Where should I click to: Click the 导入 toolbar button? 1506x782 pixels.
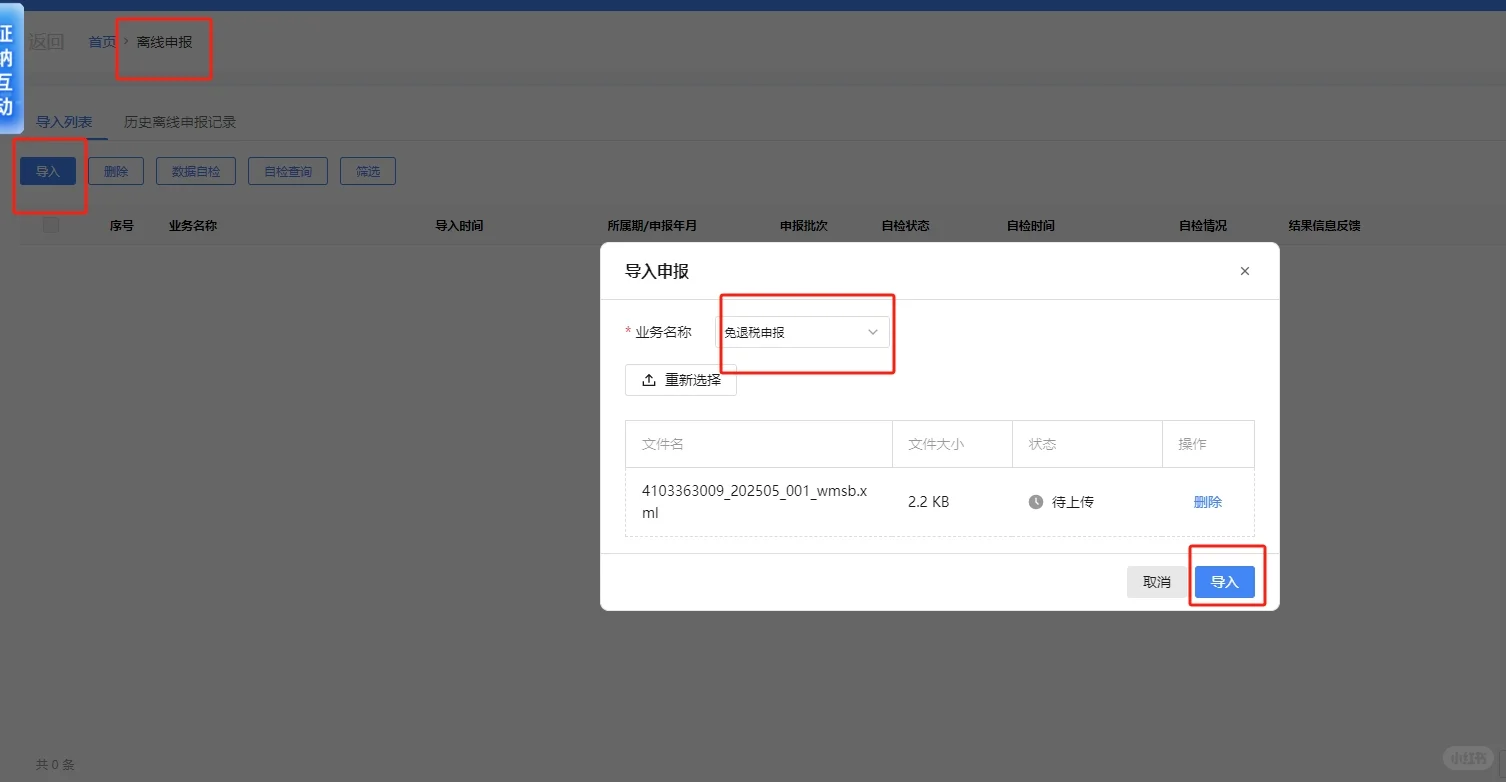click(x=47, y=170)
